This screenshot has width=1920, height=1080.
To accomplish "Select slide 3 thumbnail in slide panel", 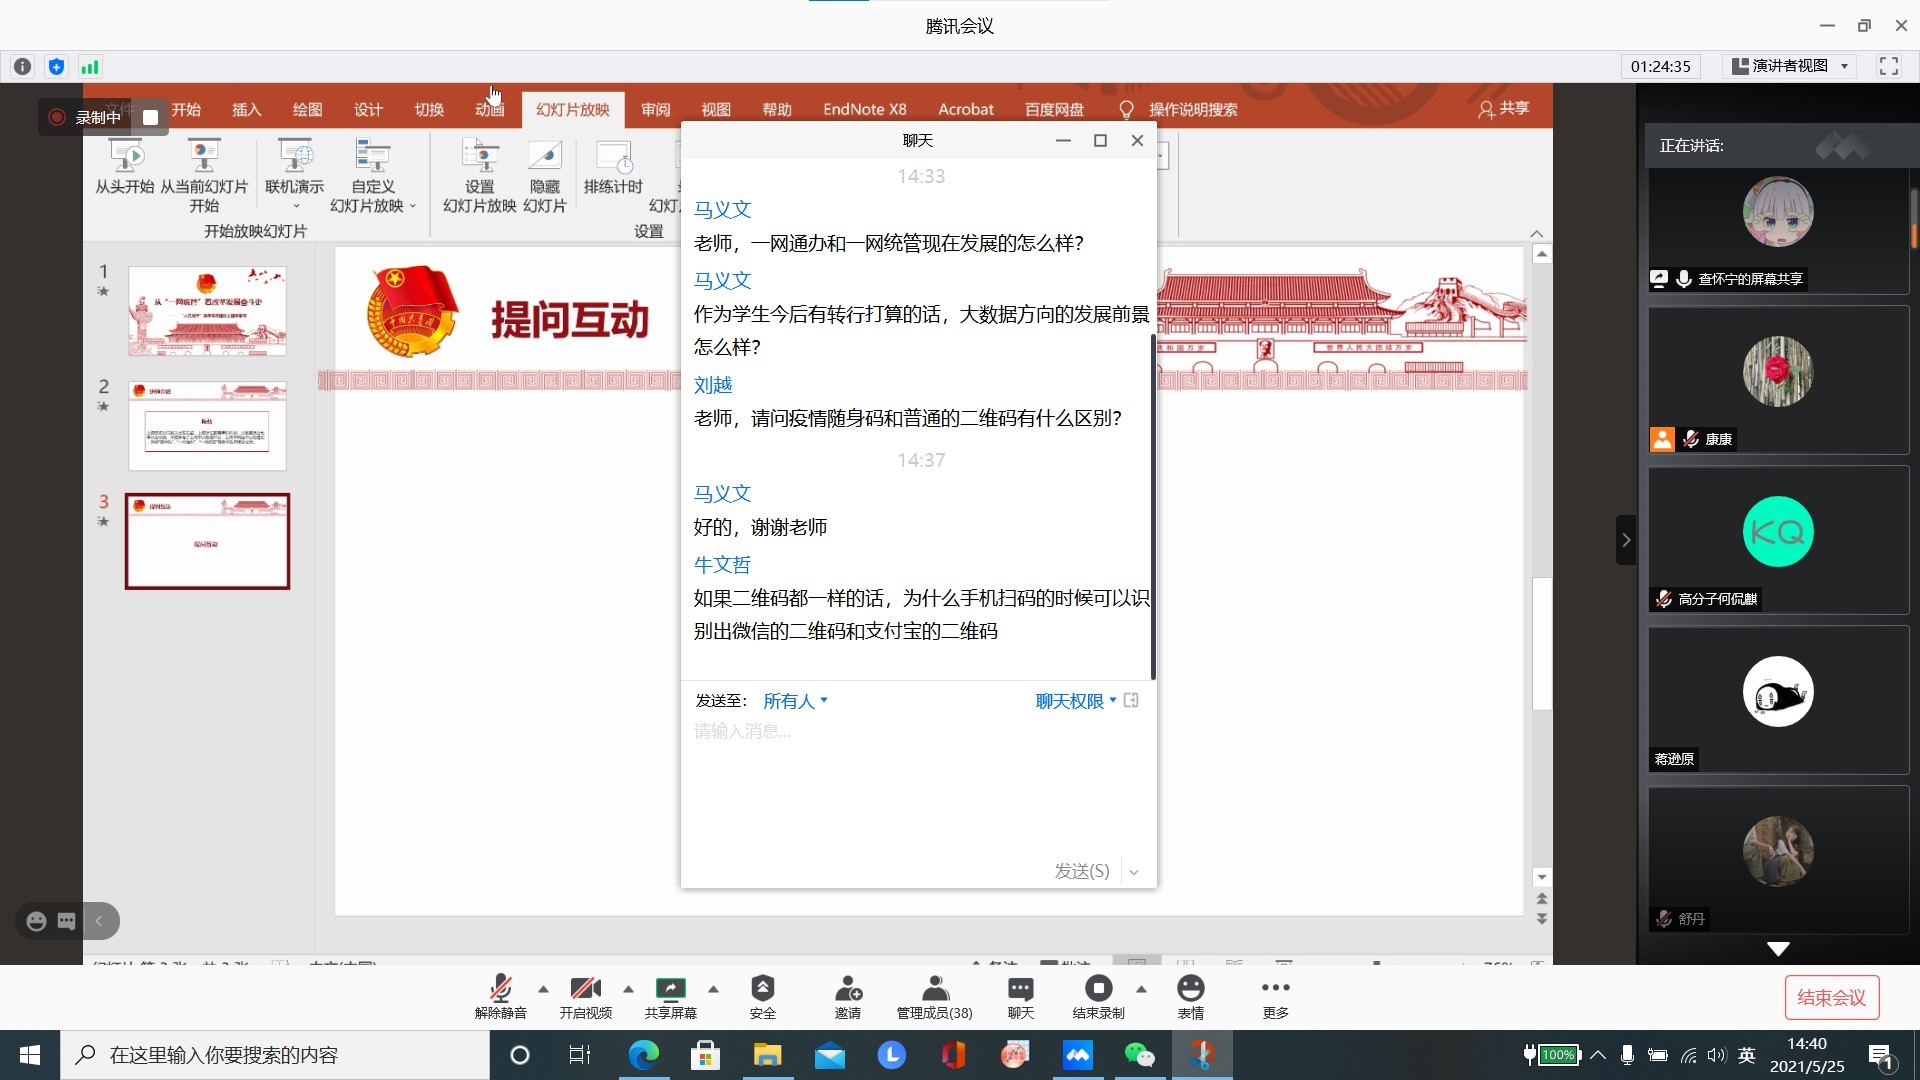I will [x=207, y=542].
